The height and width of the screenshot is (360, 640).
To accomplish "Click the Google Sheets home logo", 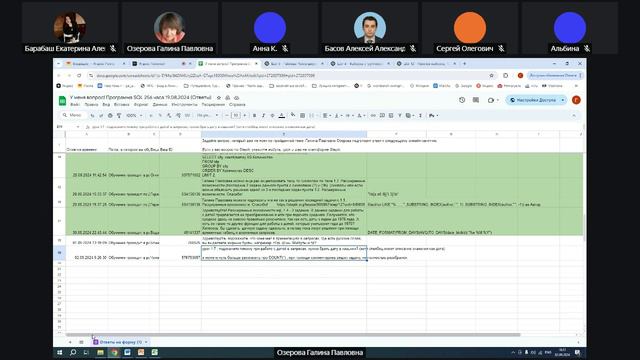I will (62, 100).
